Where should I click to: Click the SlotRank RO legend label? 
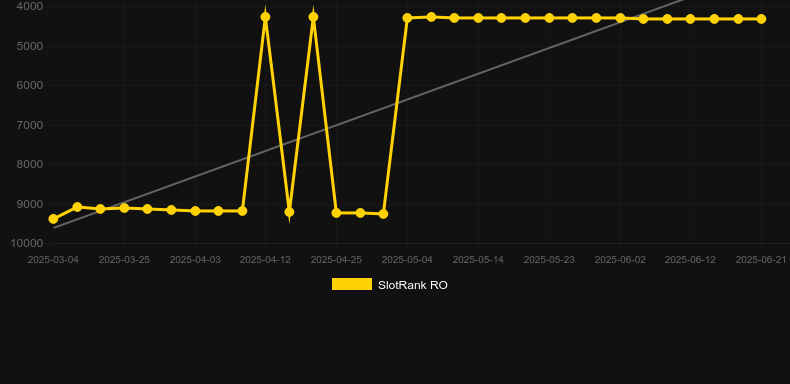coord(413,285)
